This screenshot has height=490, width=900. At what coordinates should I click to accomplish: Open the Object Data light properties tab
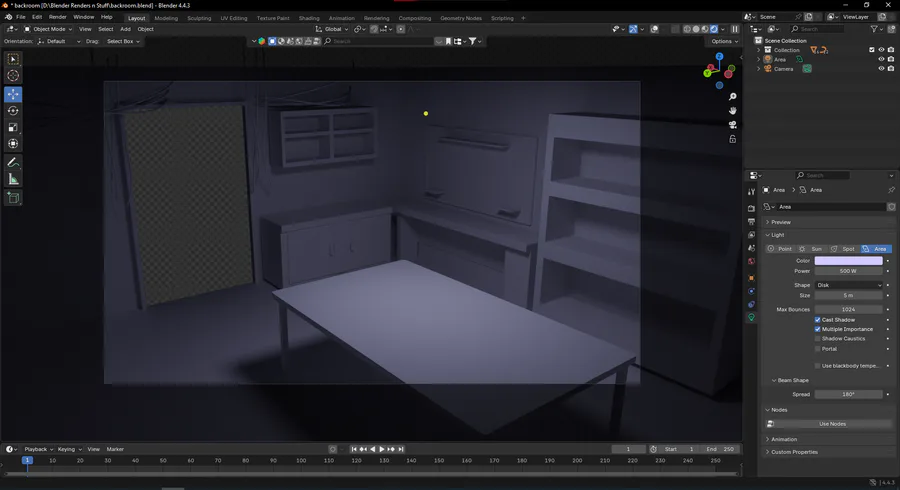pyautogui.click(x=751, y=317)
